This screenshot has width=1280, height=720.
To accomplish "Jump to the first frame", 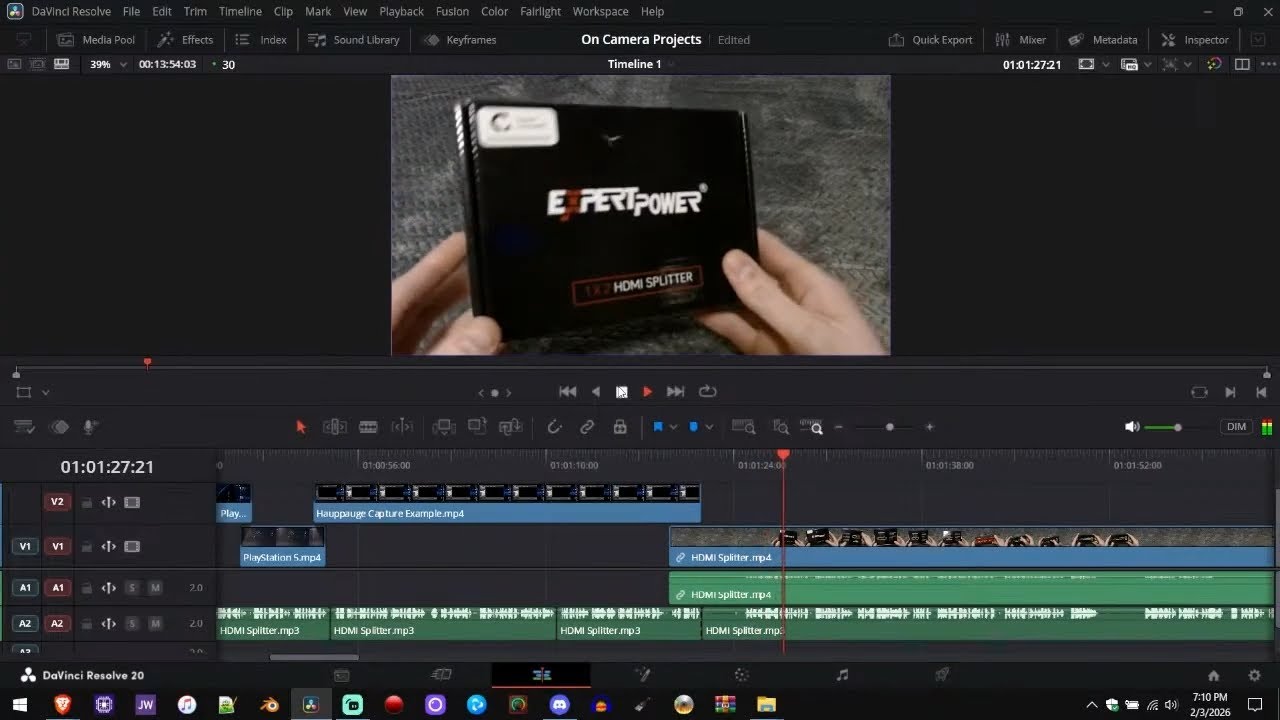I will (567, 392).
